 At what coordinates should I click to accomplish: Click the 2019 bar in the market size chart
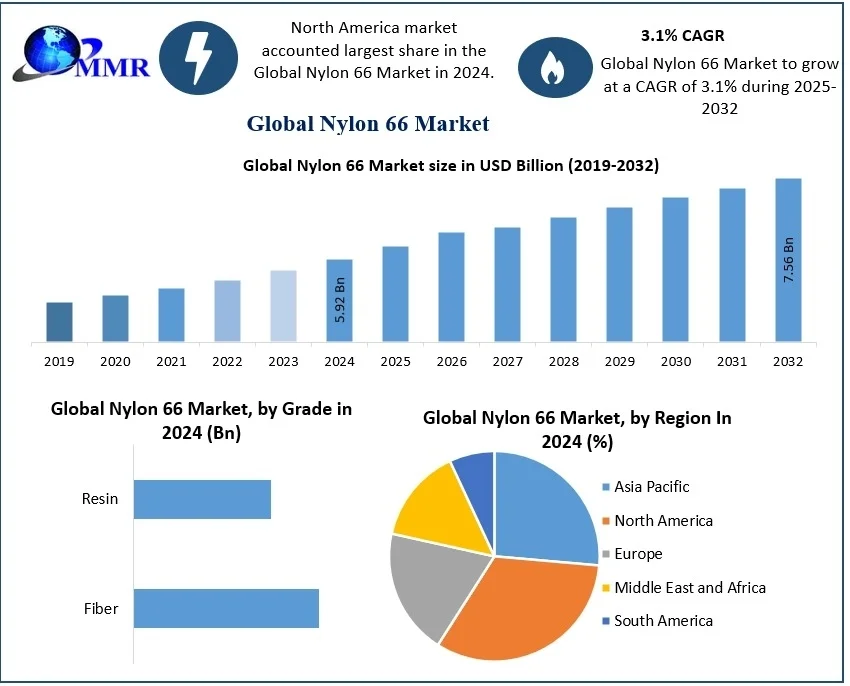pos(59,322)
